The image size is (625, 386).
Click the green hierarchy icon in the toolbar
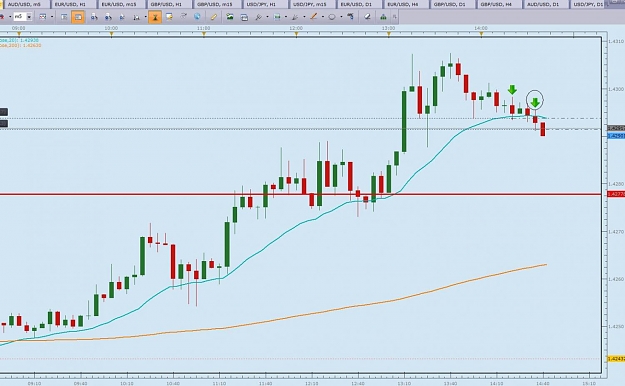(x=383, y=17)
